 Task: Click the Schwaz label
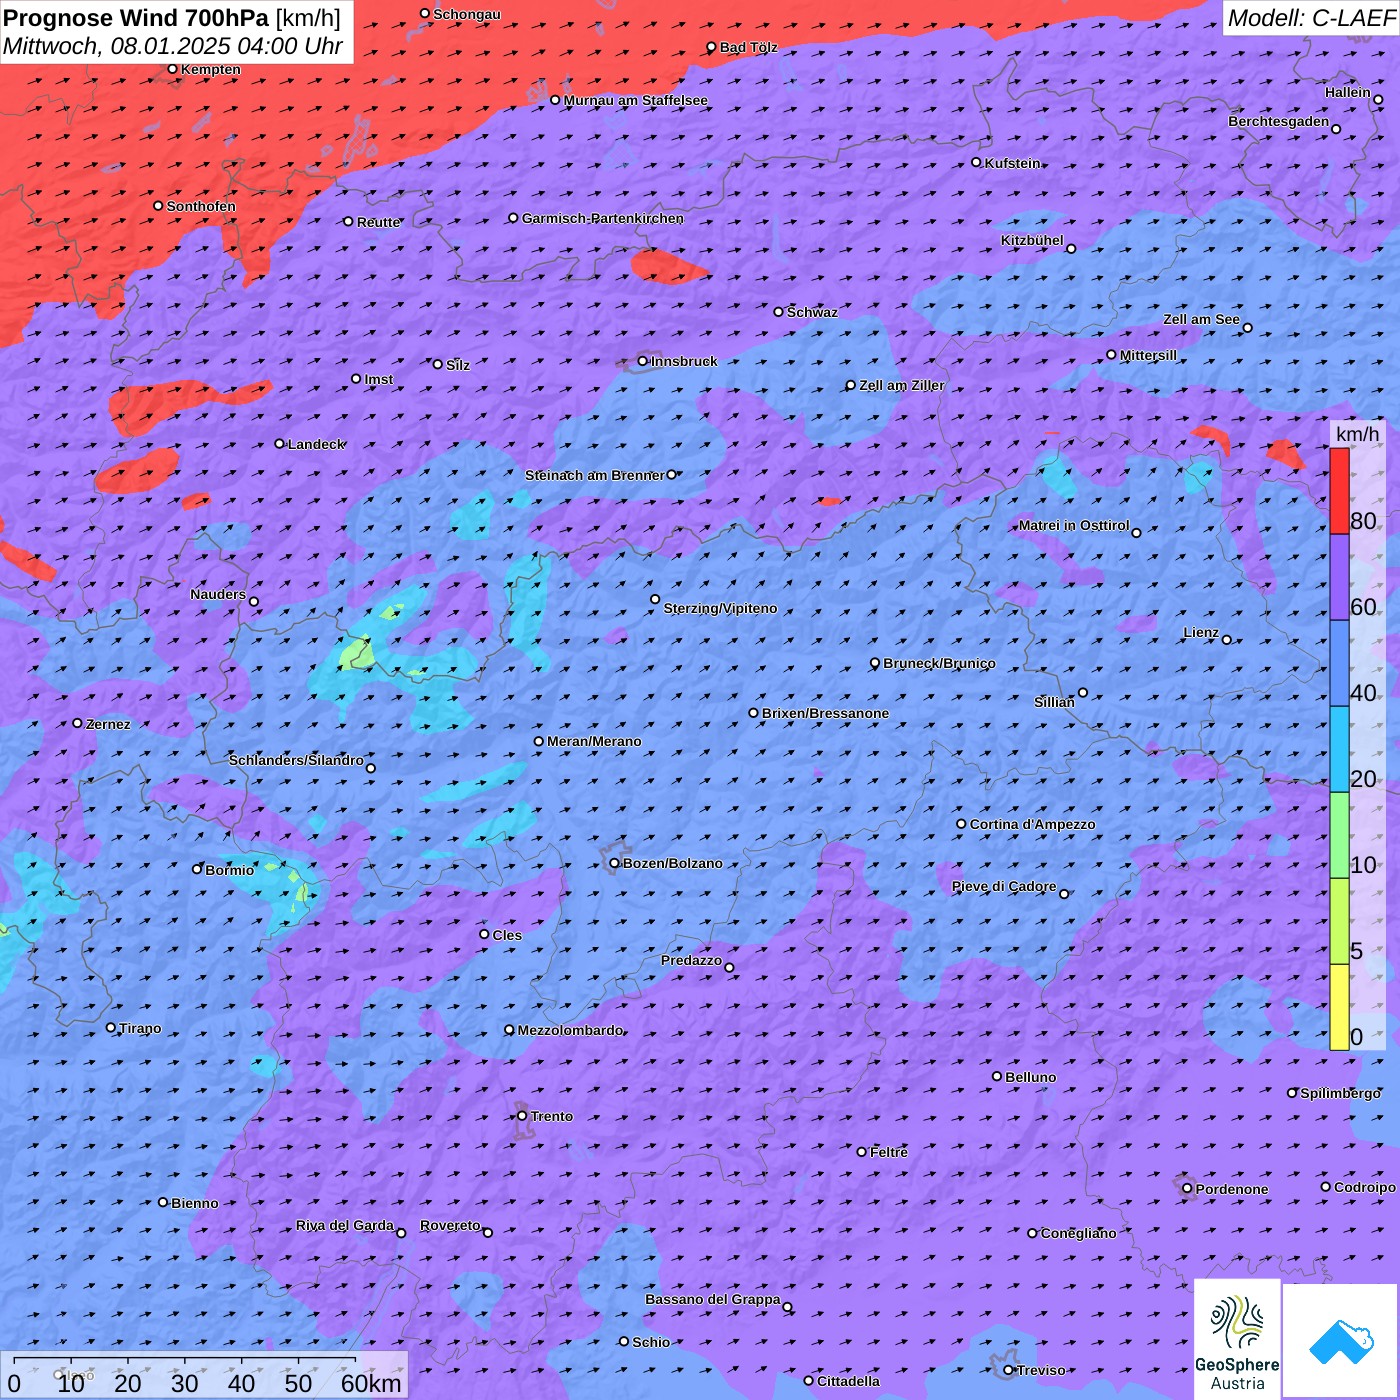813,312
